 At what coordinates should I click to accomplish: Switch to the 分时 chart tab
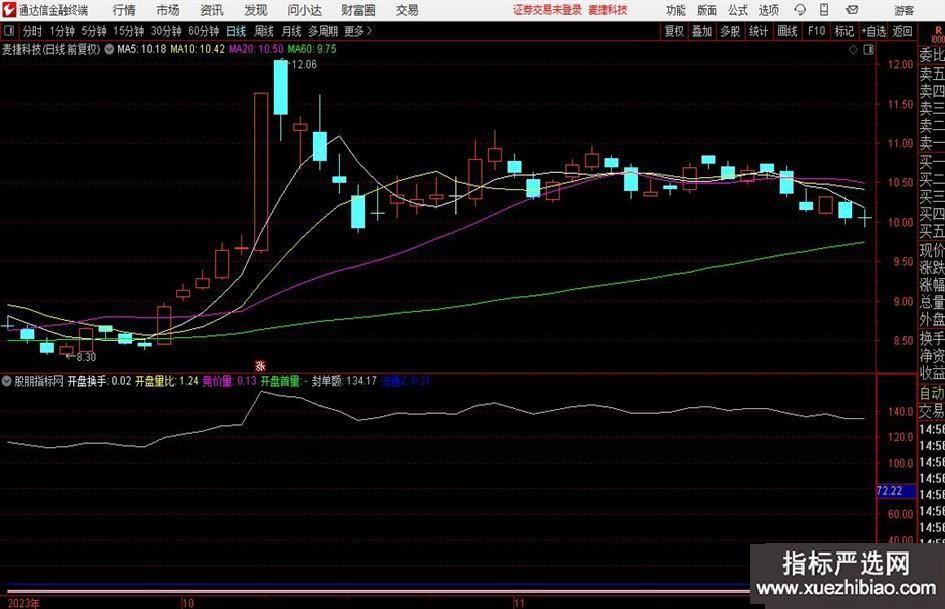coord(33,31)
